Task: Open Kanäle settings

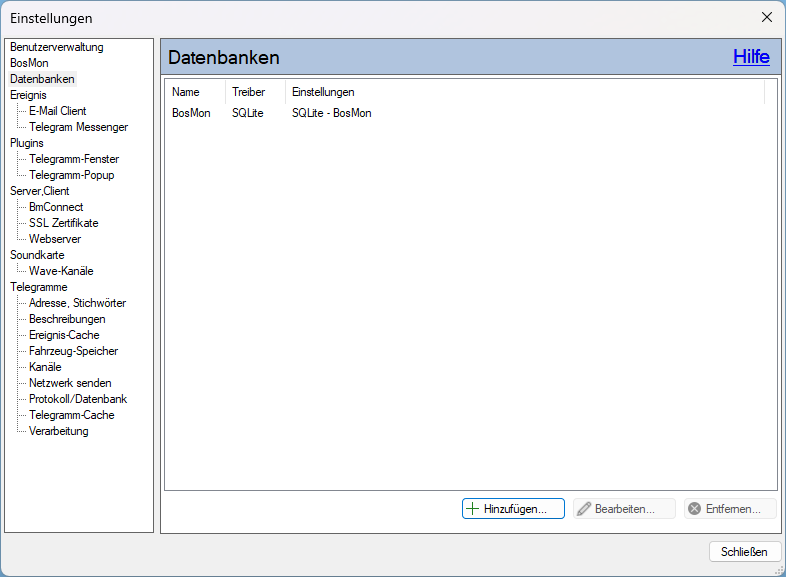Action: (45, 367)
